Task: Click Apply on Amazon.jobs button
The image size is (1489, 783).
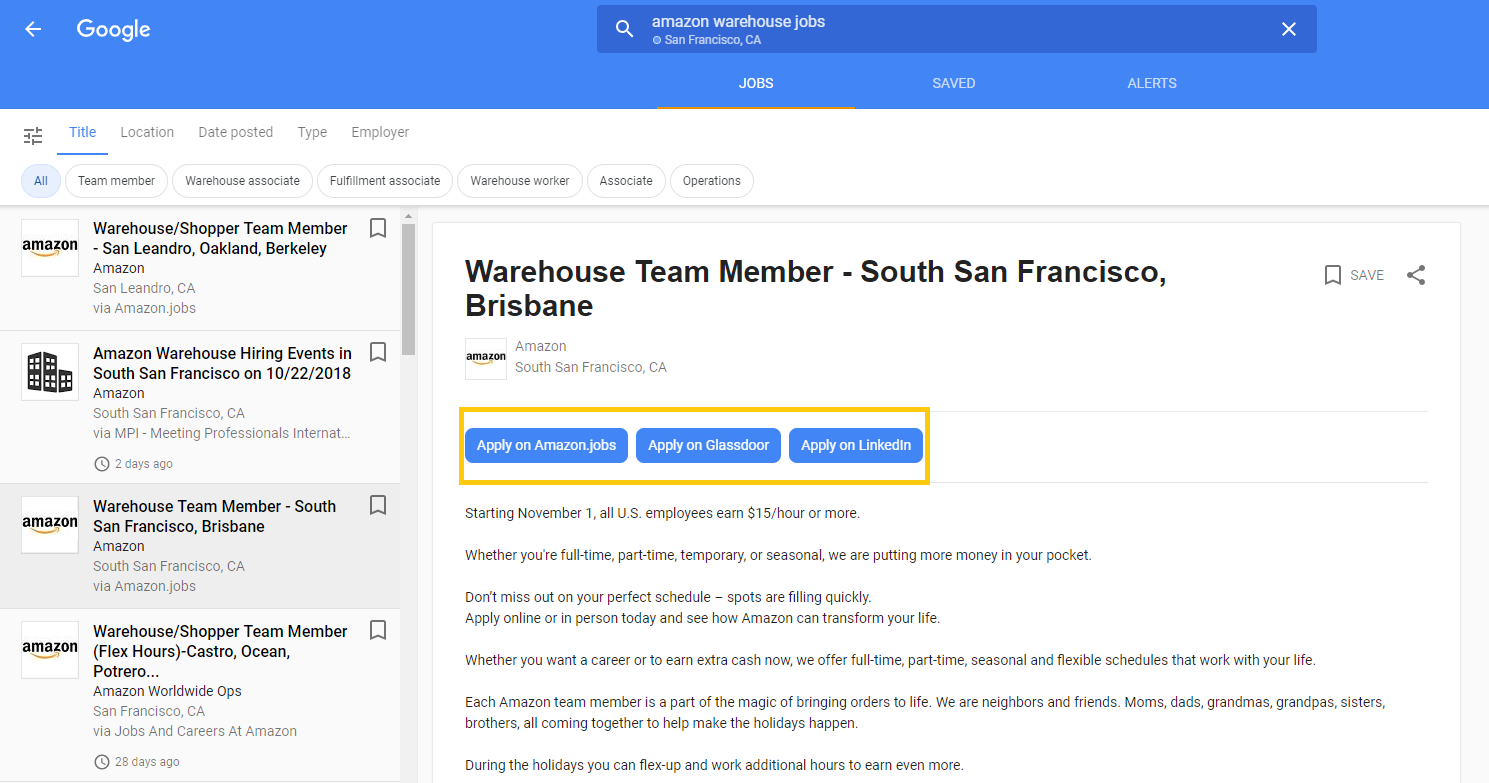Action: [546, 445]
